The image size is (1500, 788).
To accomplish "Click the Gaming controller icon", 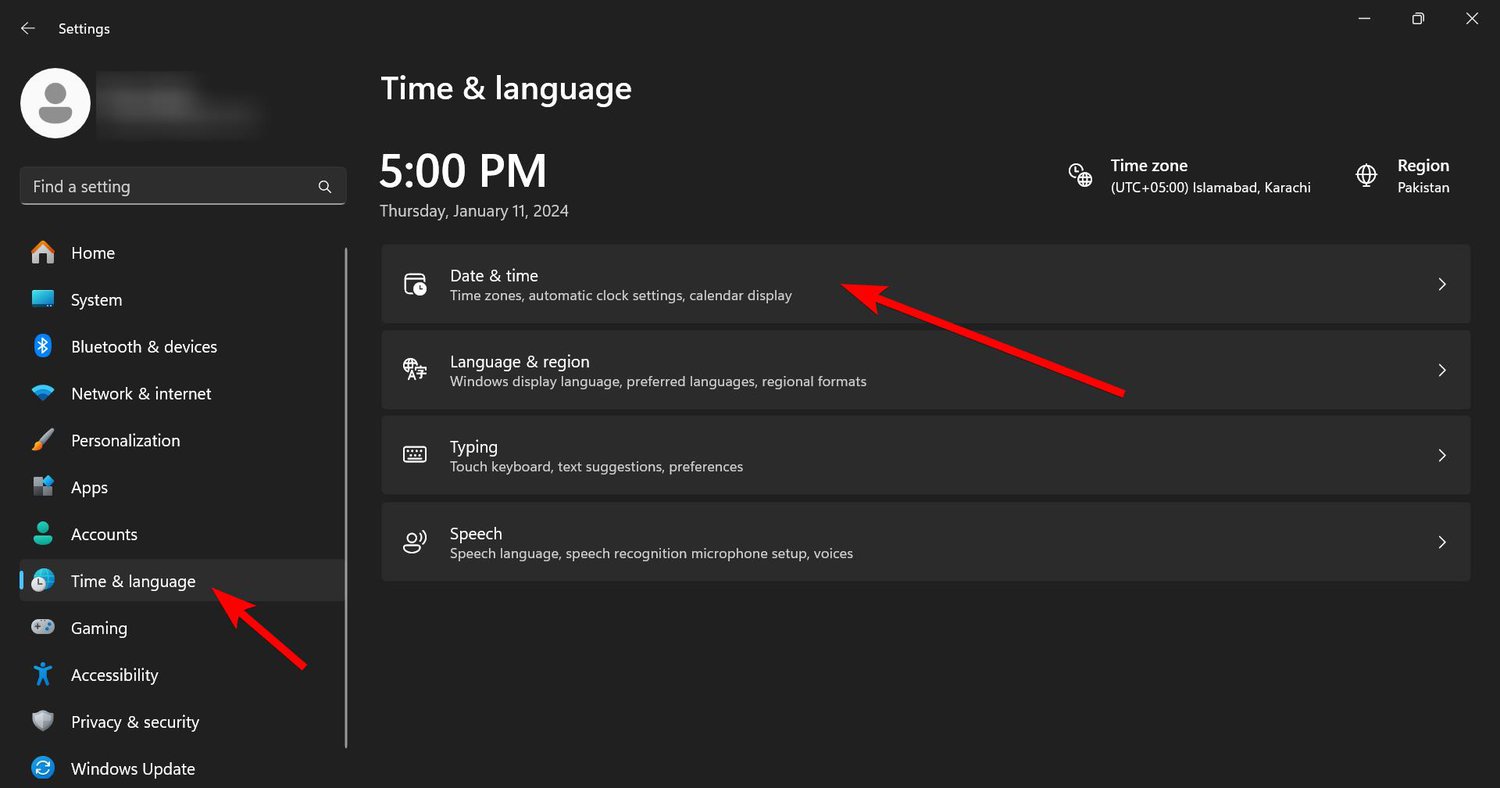I will (x=43, y=628).
